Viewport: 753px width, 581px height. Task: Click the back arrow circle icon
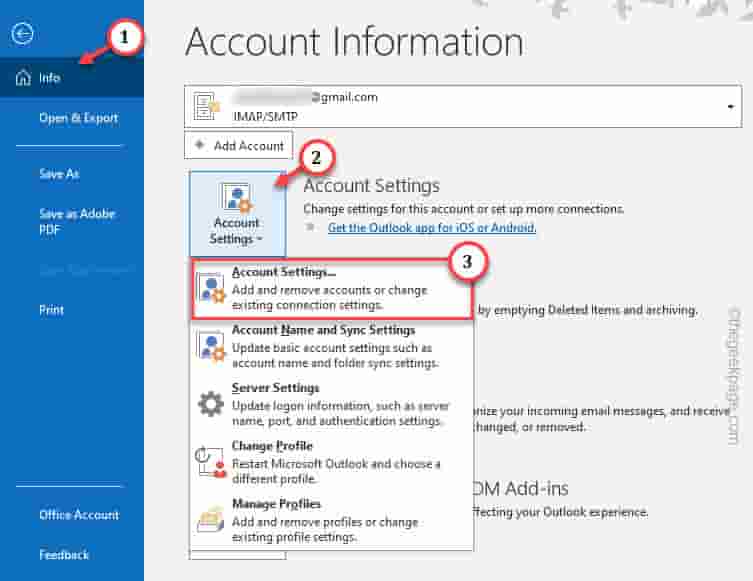click(22, 34)
